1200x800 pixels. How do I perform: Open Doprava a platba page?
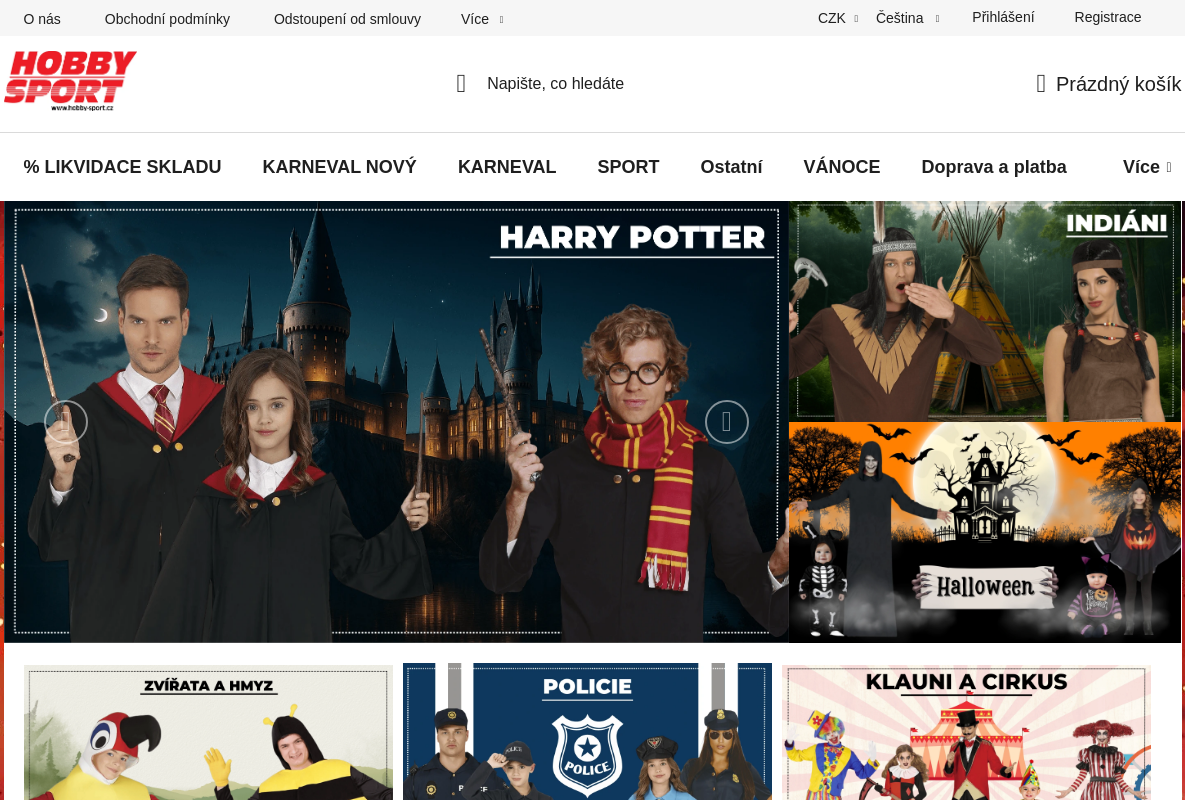tap(994, 167)
